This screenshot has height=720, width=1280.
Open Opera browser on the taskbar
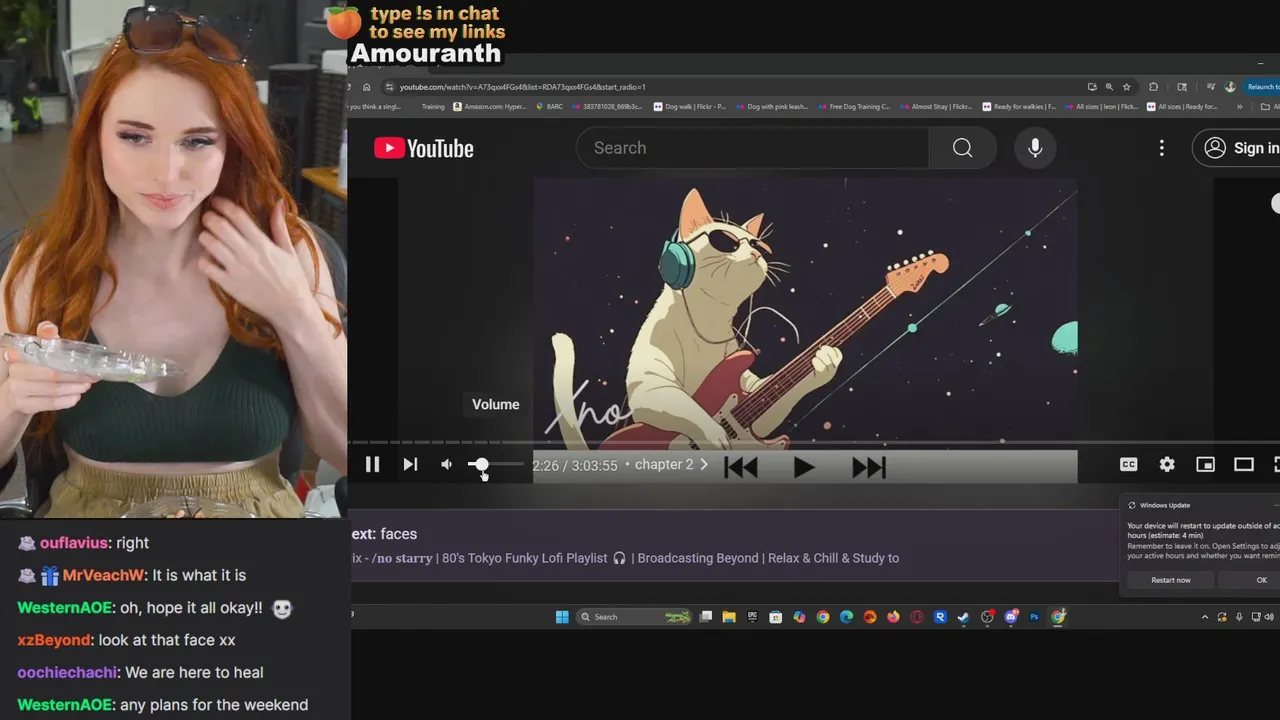[917, 617]
